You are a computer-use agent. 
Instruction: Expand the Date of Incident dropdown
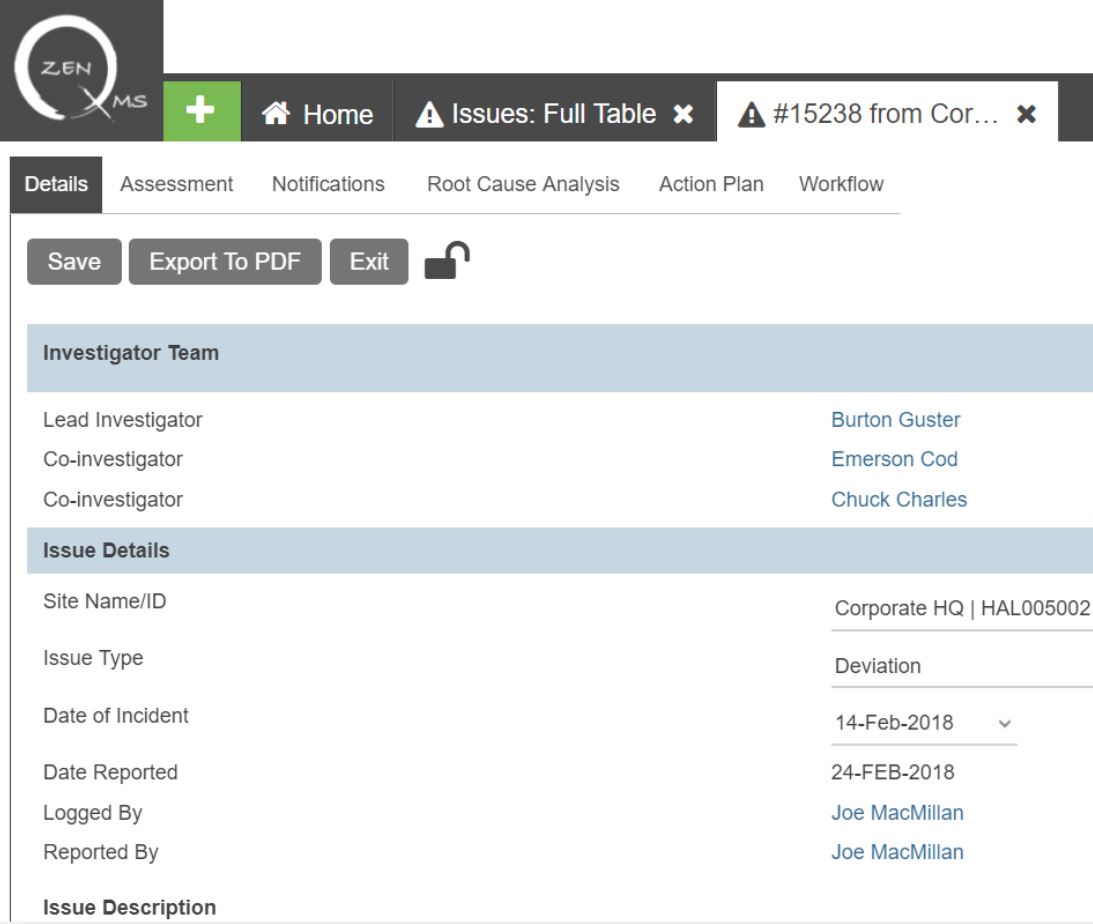tap(1005, 723)
